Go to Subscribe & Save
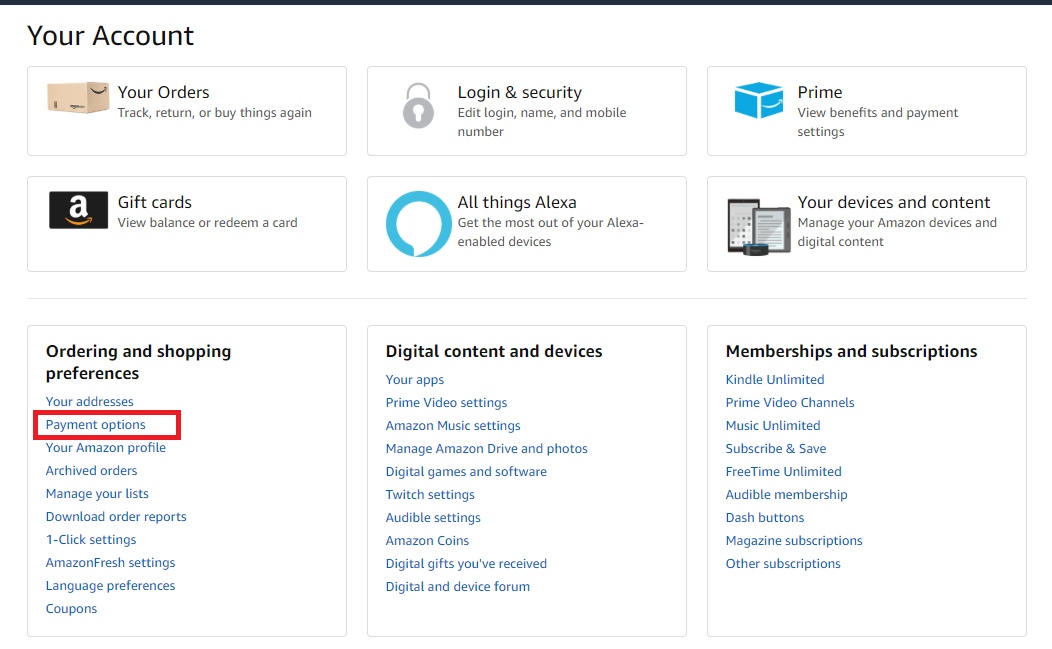The image size is (1052, 649). coord(775,449)
